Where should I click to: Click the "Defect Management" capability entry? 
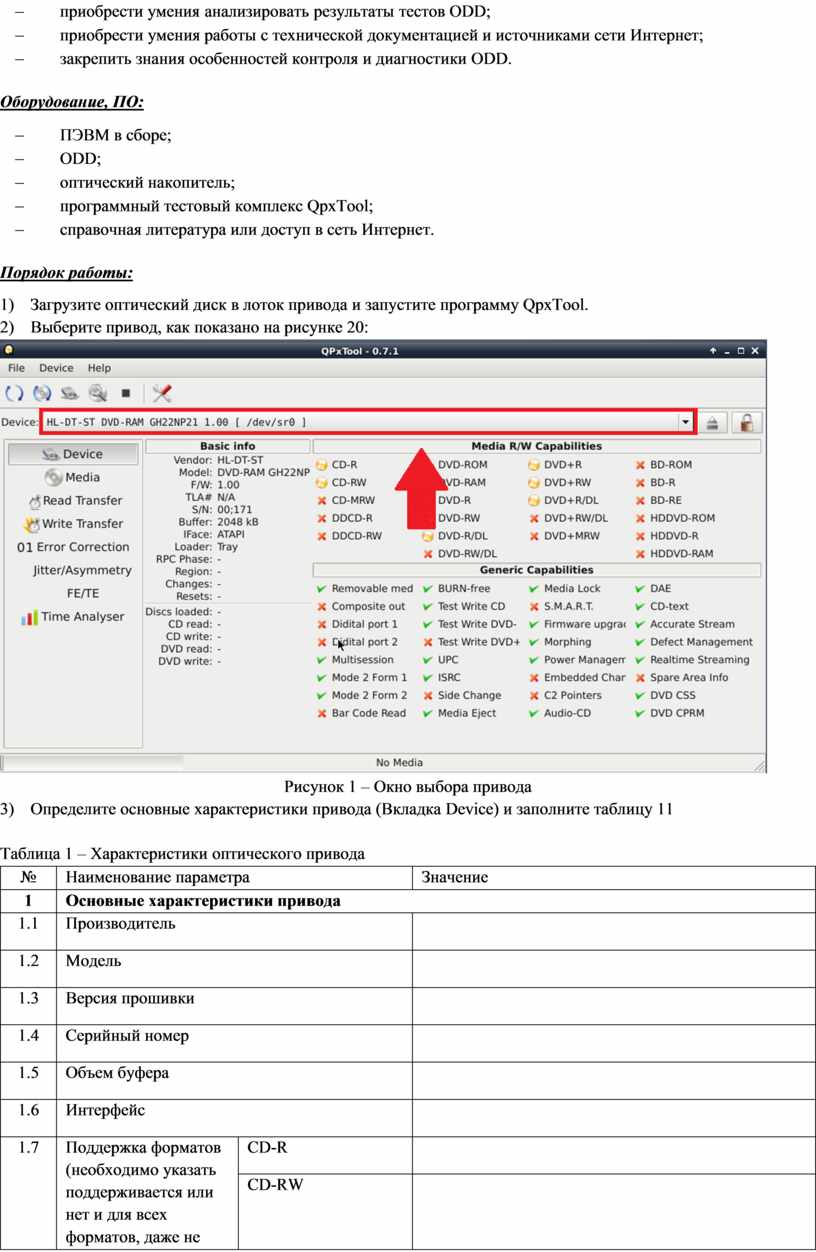[x=694, y=642]
